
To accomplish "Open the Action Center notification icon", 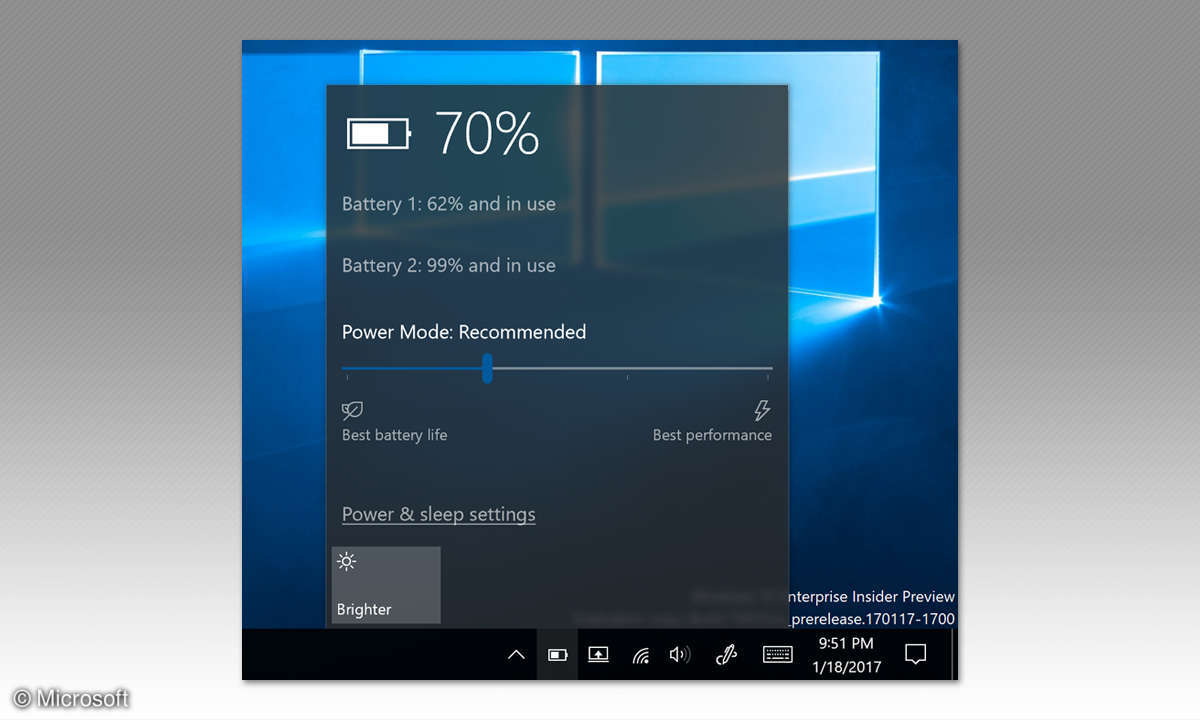I will [x=915, y=655].
